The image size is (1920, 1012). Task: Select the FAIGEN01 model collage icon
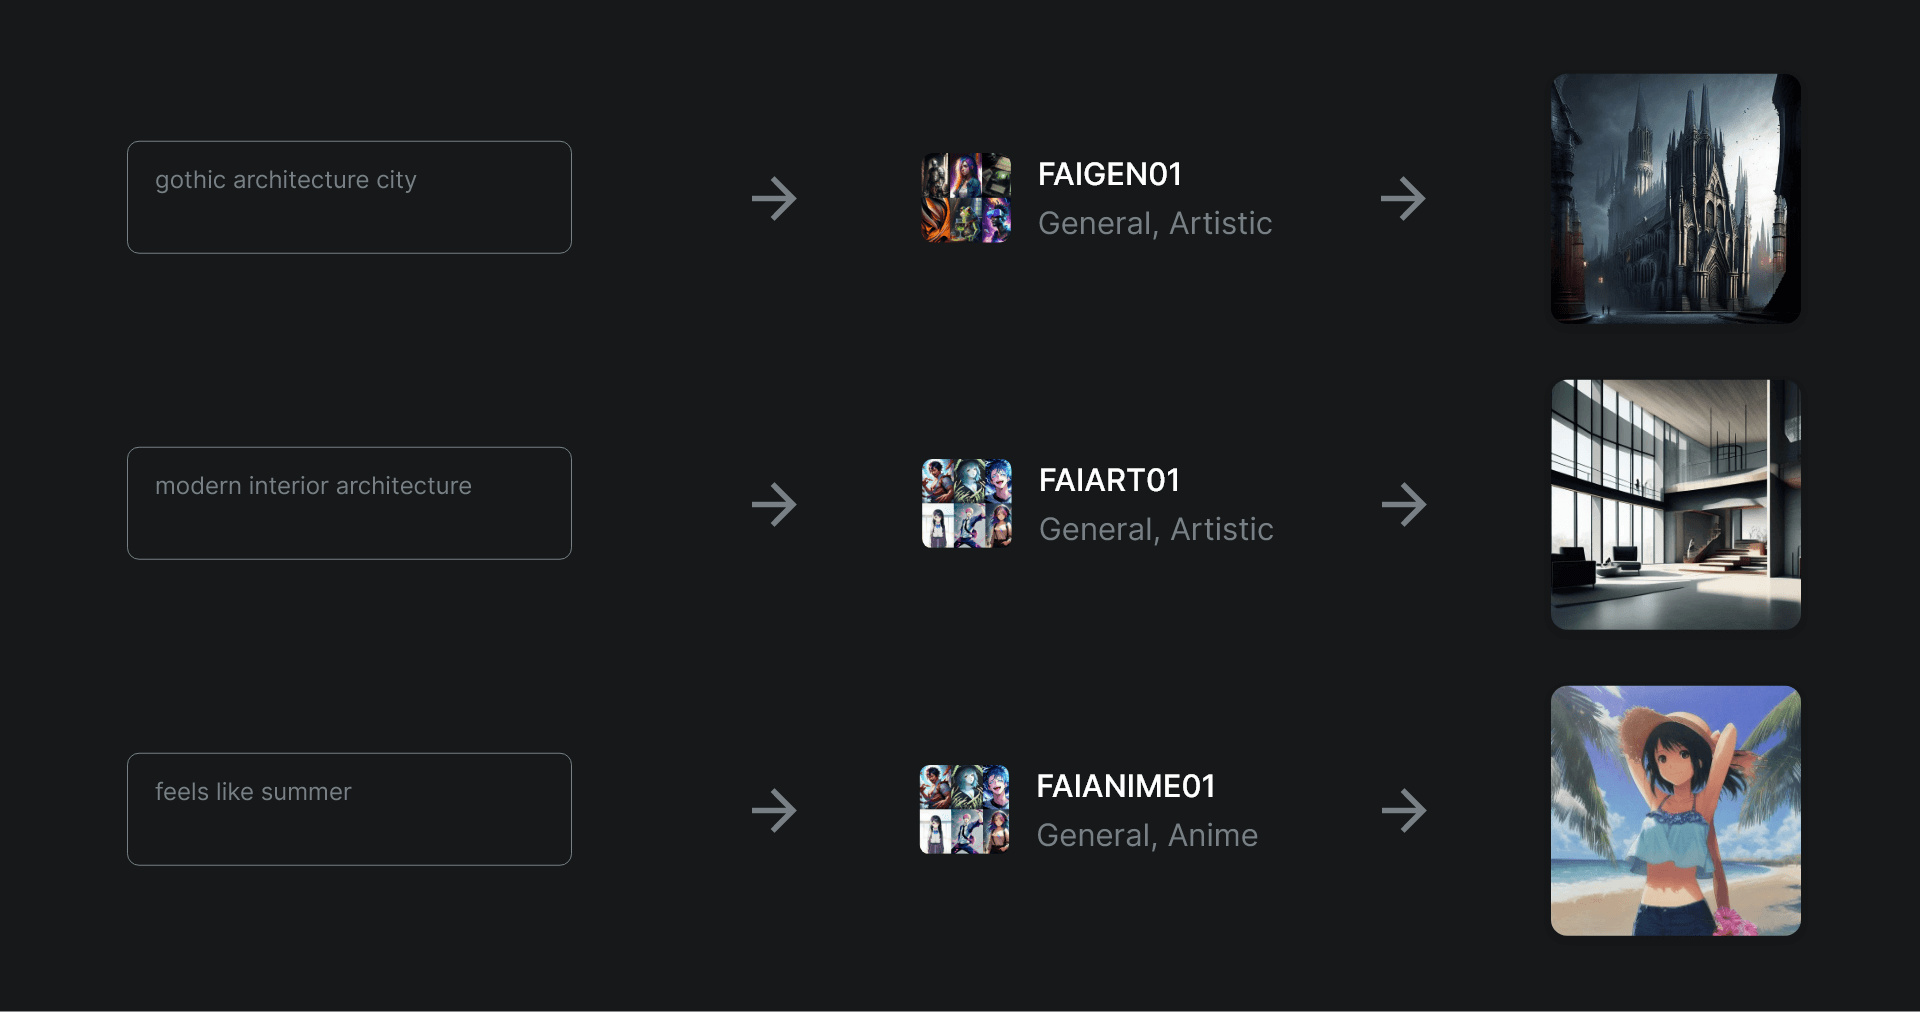(966, 198)
